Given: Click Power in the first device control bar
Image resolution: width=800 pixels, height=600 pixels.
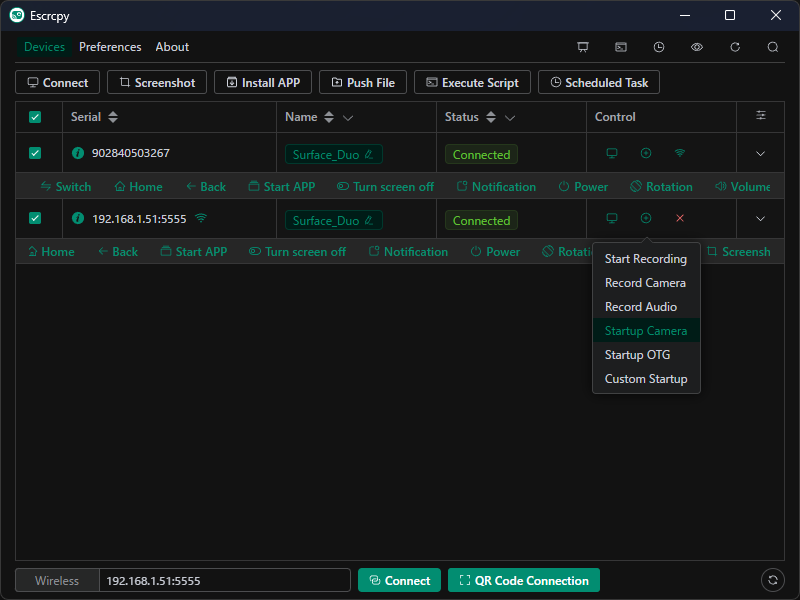Looking at the screenshot, I should [x=583, y=187].
